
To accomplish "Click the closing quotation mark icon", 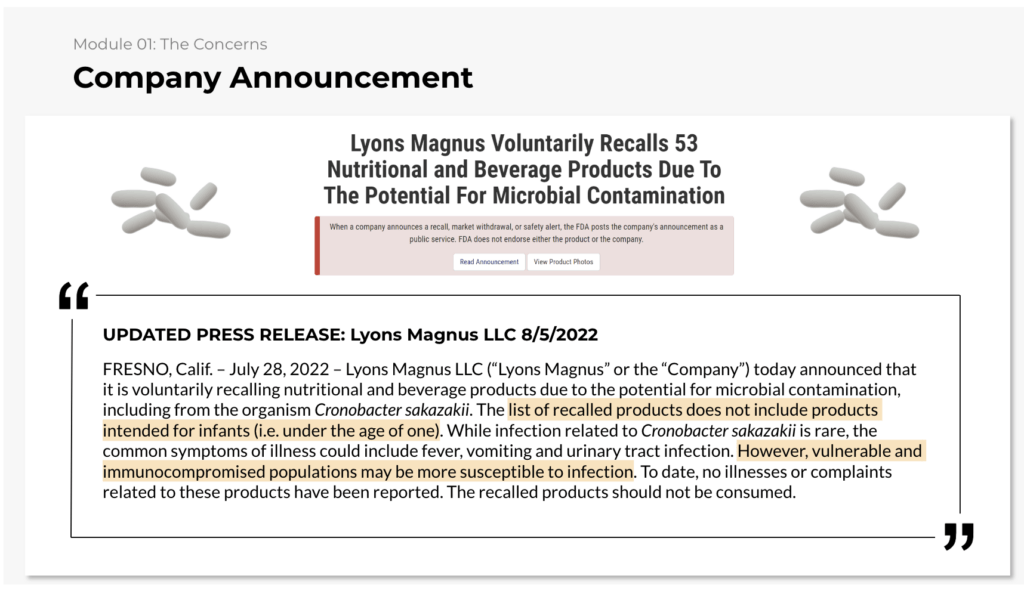I will click(959, 536).
